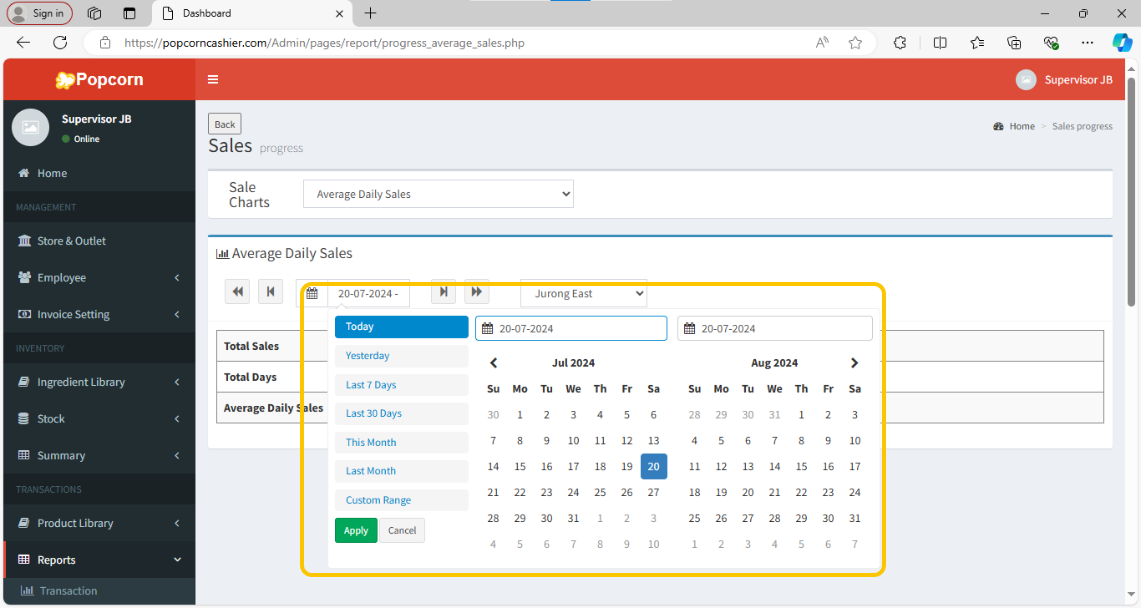Click page vertical scrollbar

pos(1131,191)
